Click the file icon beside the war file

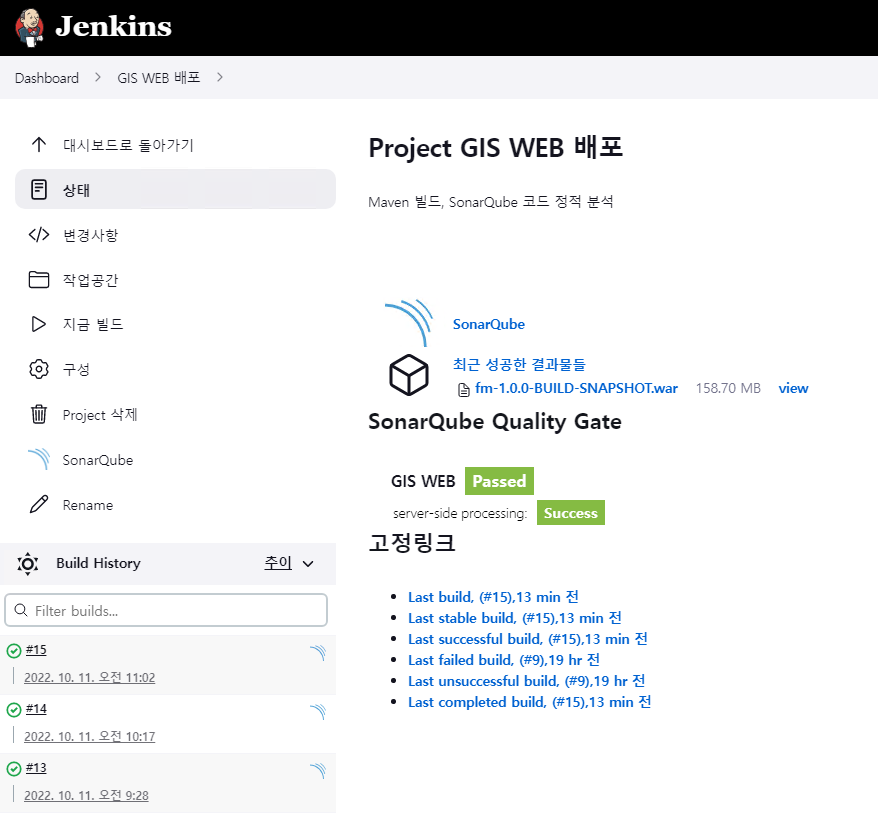pyautogui.click(x=464, y=390)
